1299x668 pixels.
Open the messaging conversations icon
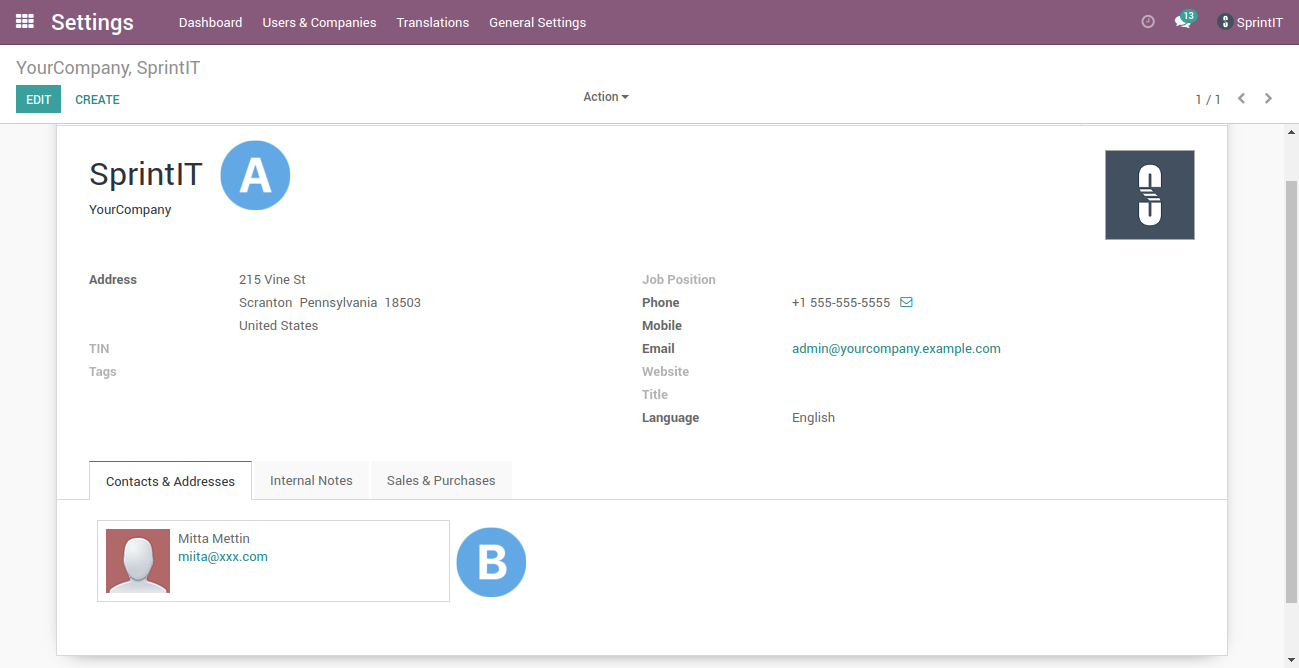point(1182,22)
